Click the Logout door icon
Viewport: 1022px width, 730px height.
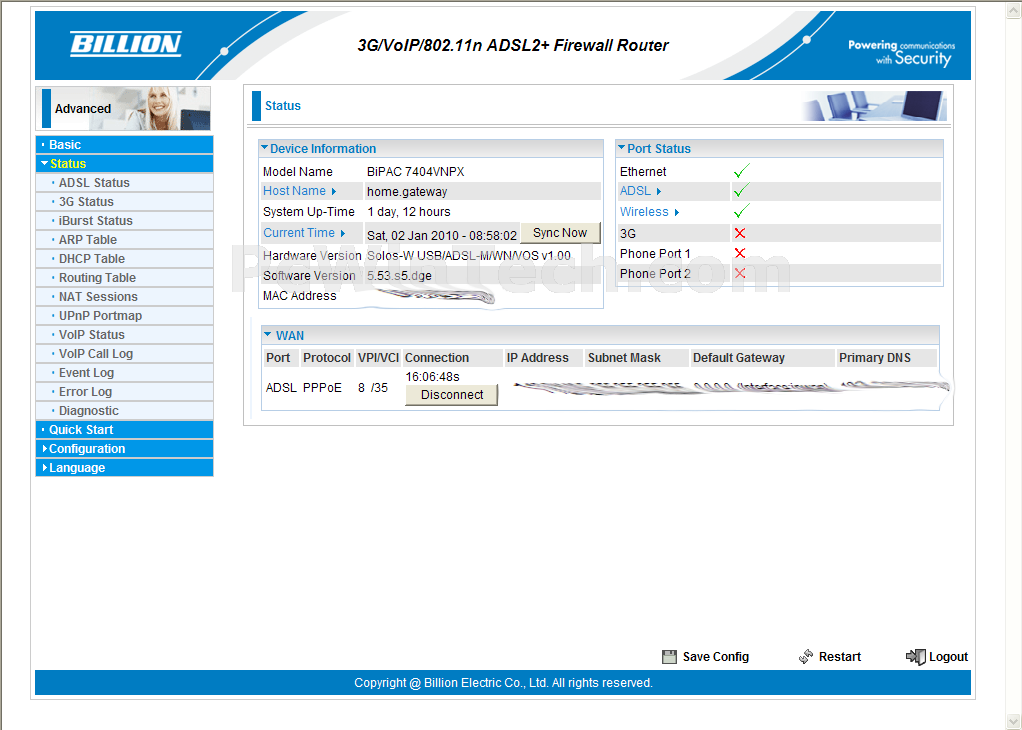coord(916,656)
